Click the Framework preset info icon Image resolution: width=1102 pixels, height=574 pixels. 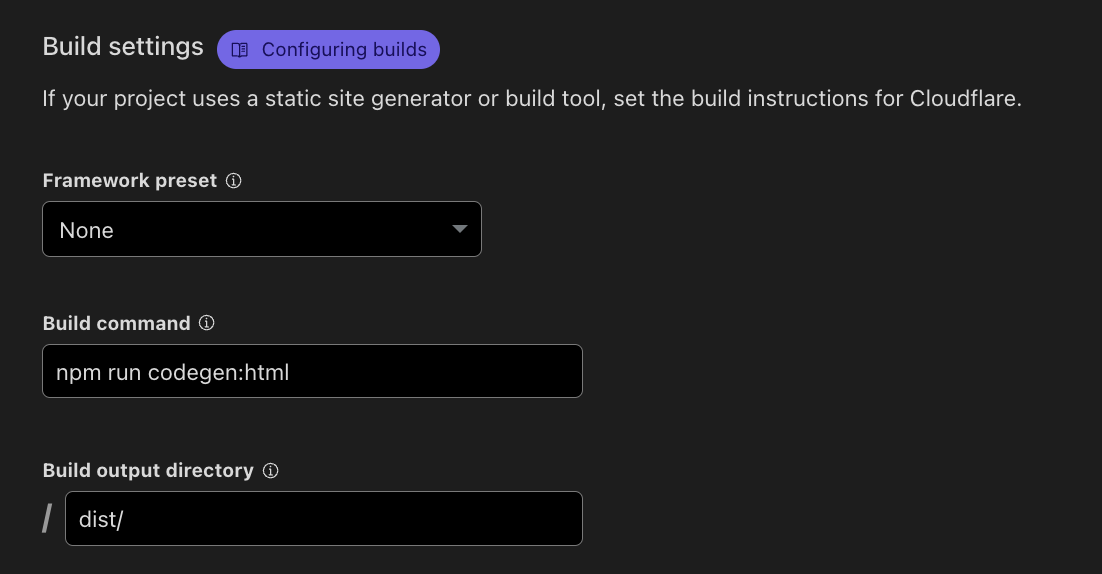pyautogui.click(x=234, y=181)
